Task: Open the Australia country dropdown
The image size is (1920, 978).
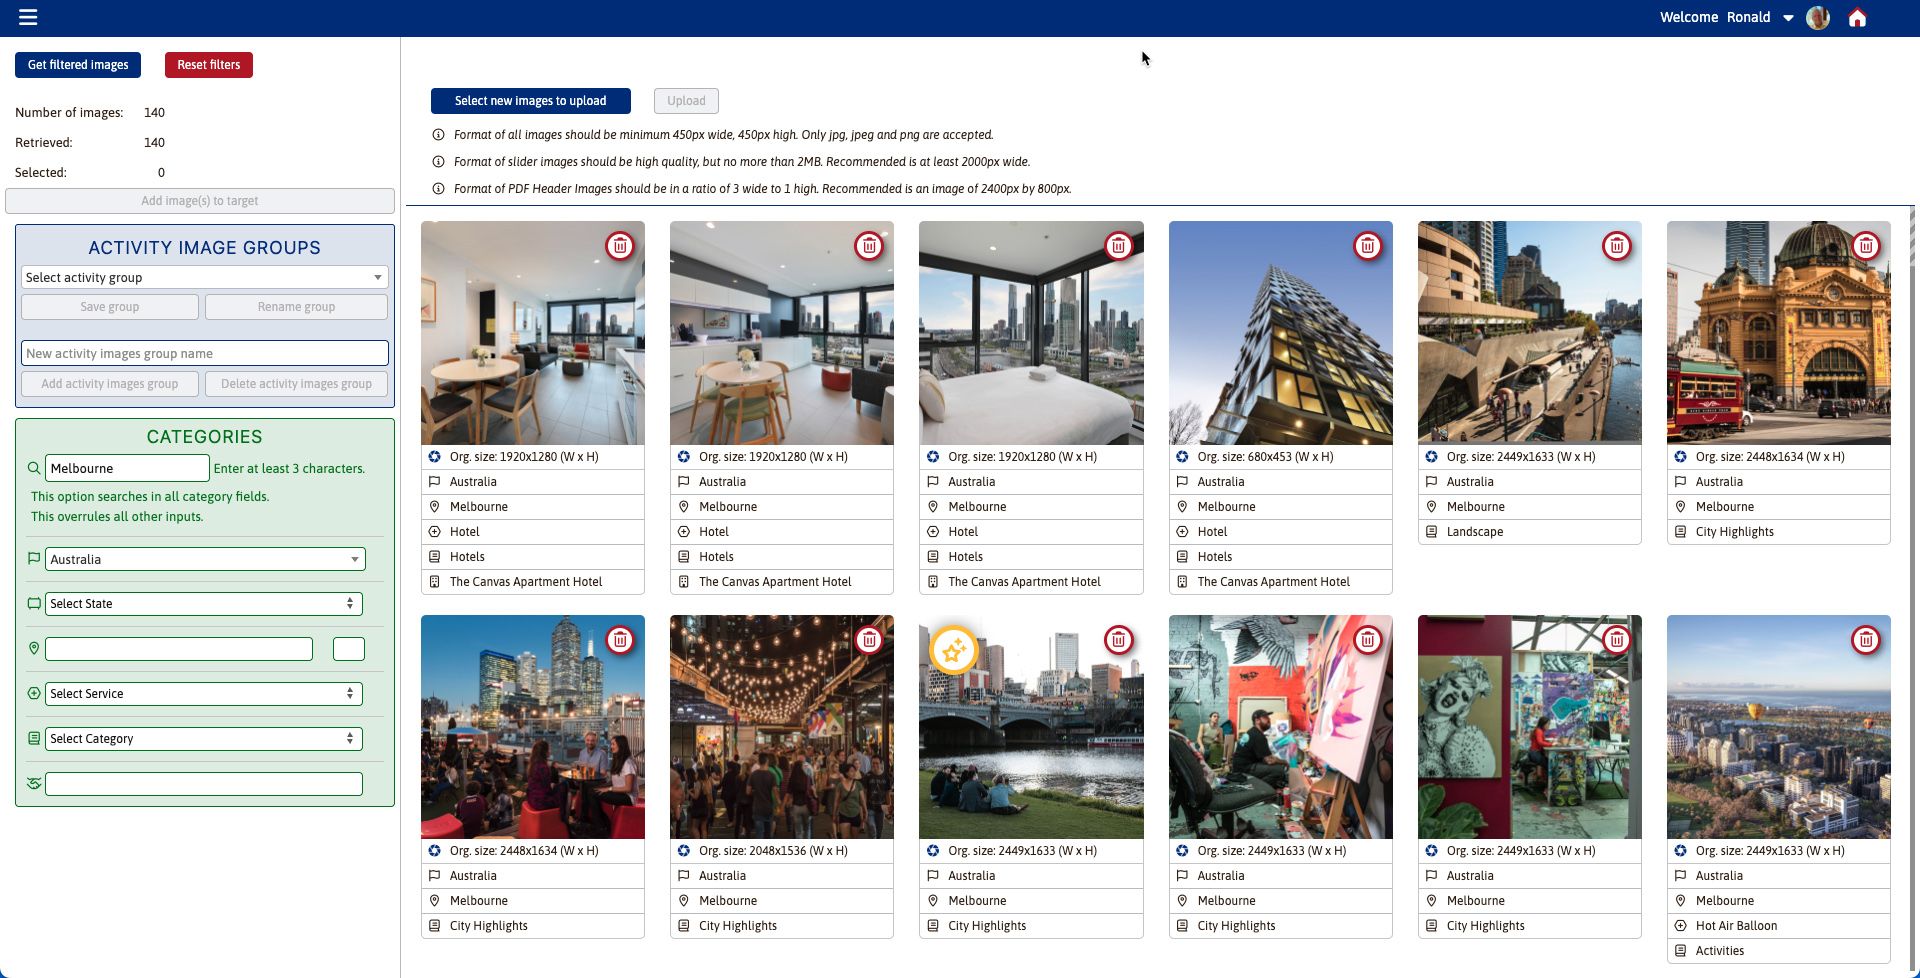Action: (205, 560)
